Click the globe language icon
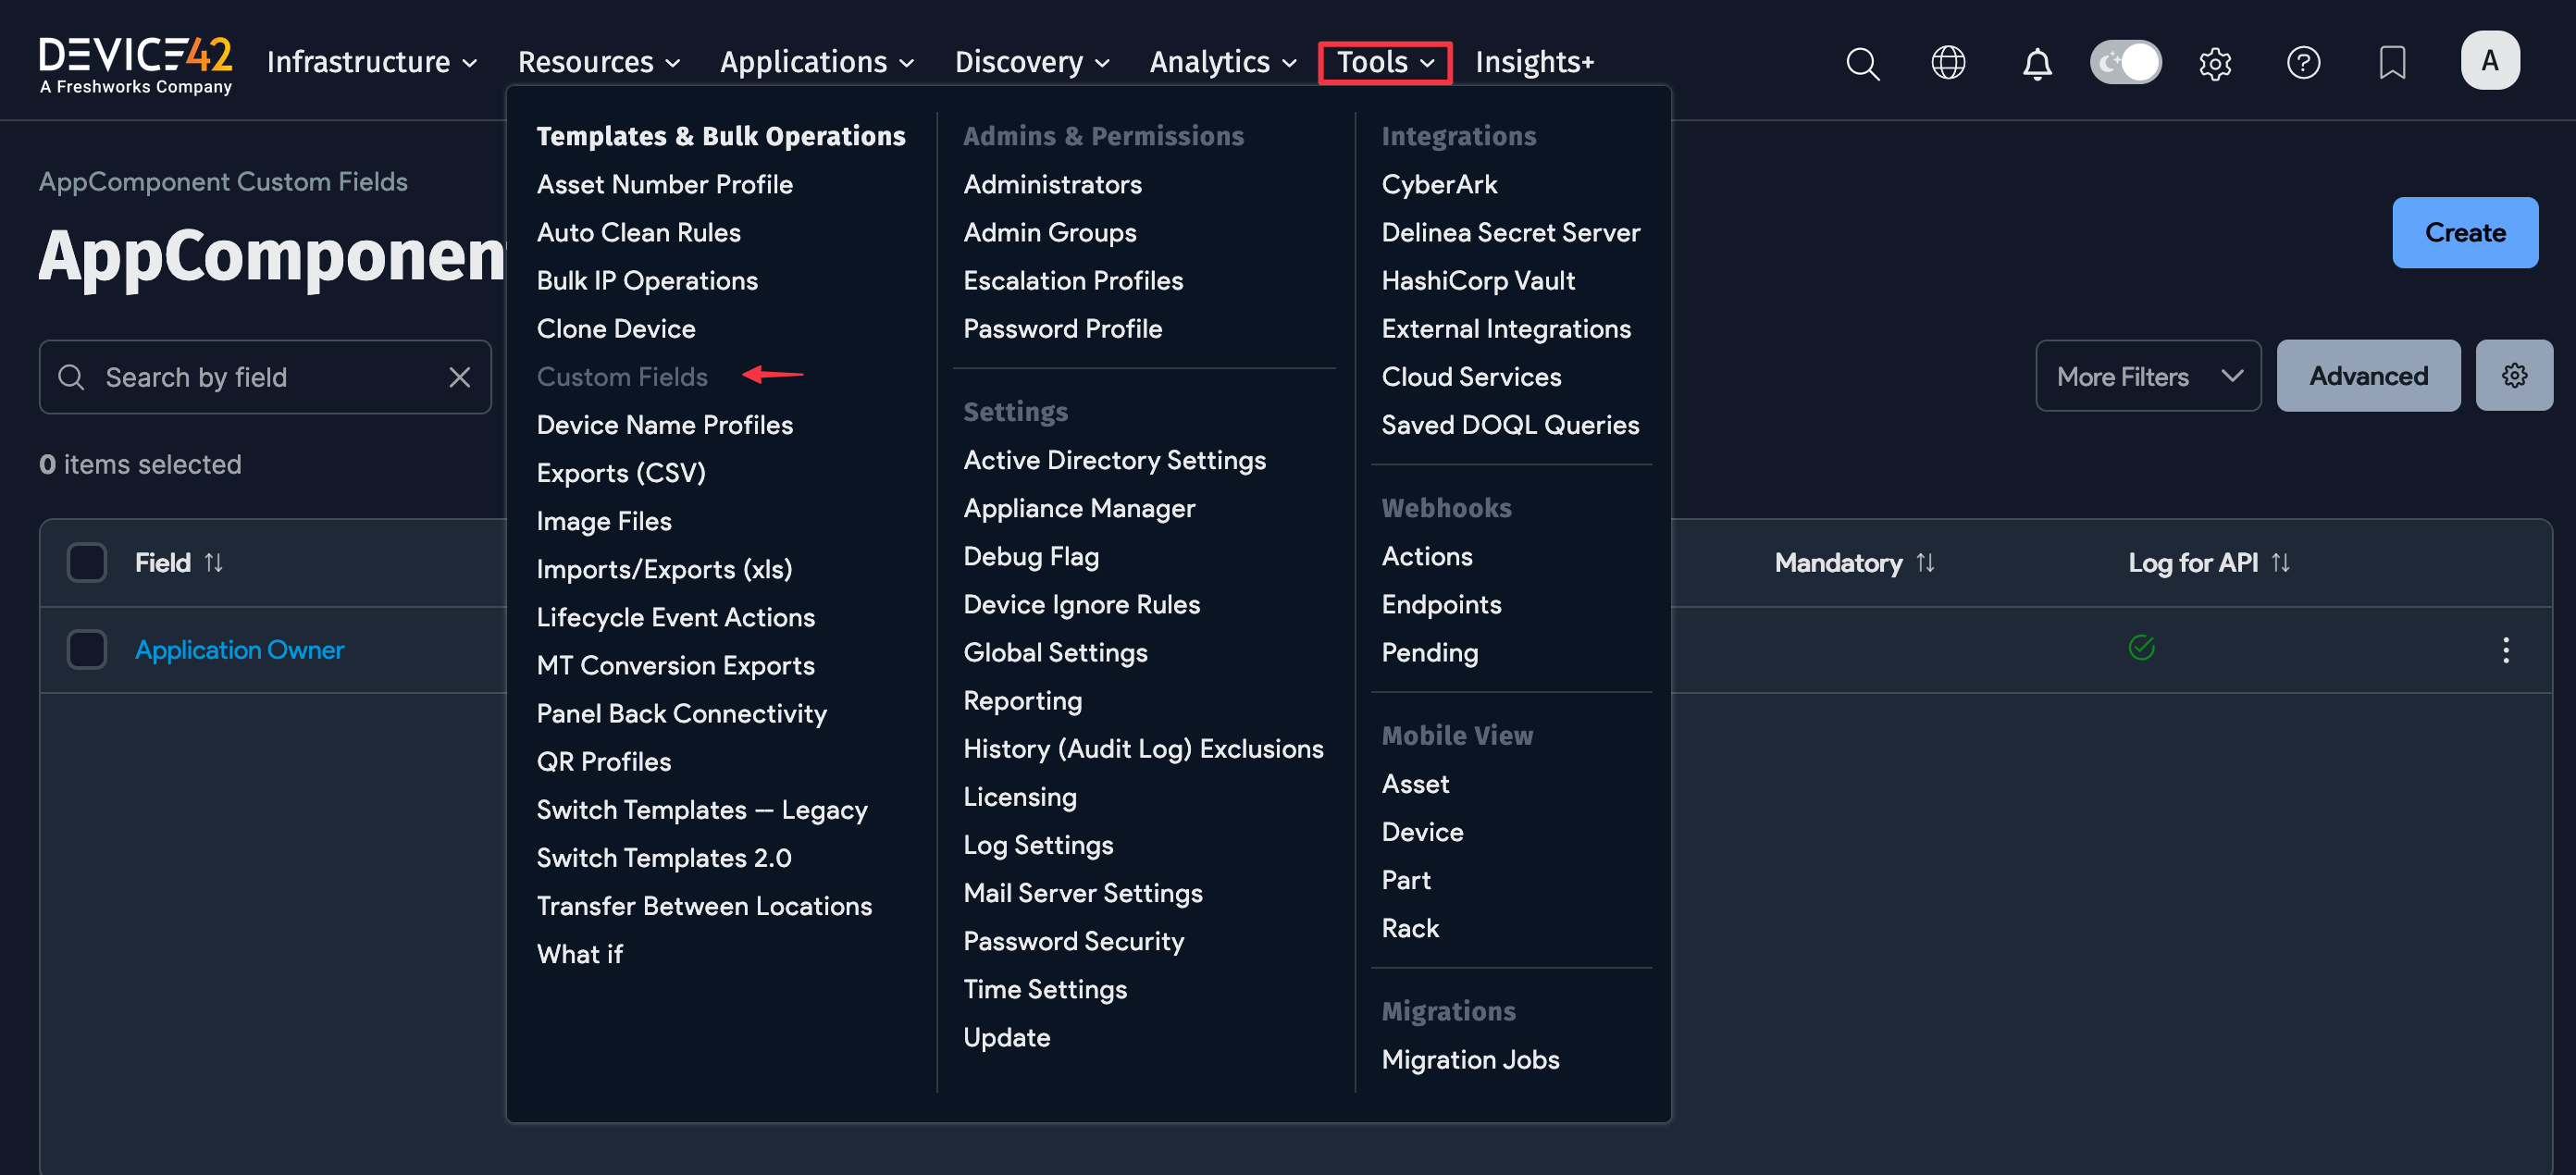2576x1175 pixels. coord(1948,62)
